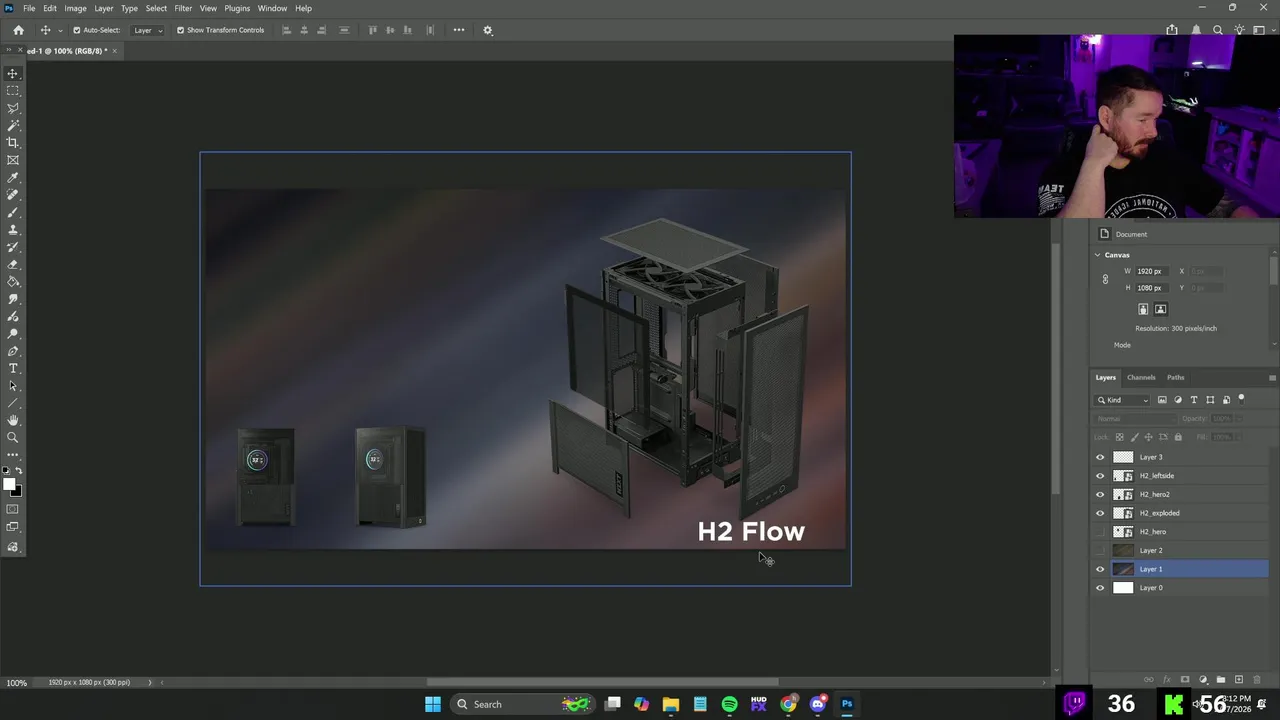This screenshot has height=720, width=1280.
Task: Open the Image menu
Action: tap(75, 8)
